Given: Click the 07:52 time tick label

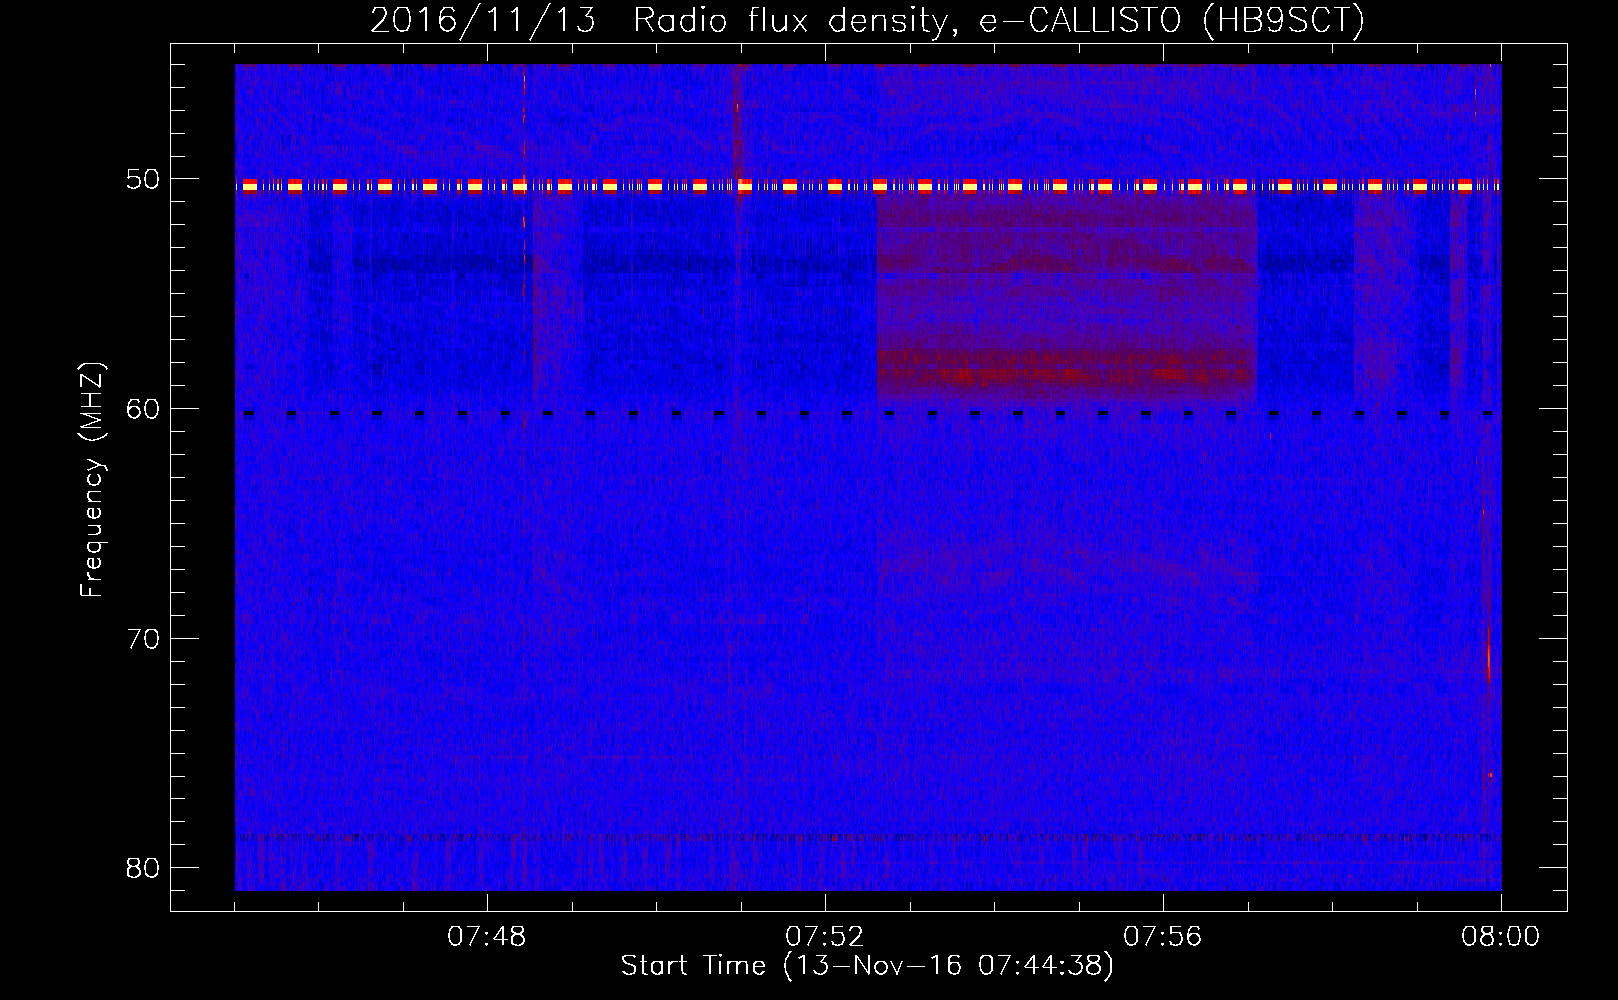Looking at the screenshot, I should point(825,937).
